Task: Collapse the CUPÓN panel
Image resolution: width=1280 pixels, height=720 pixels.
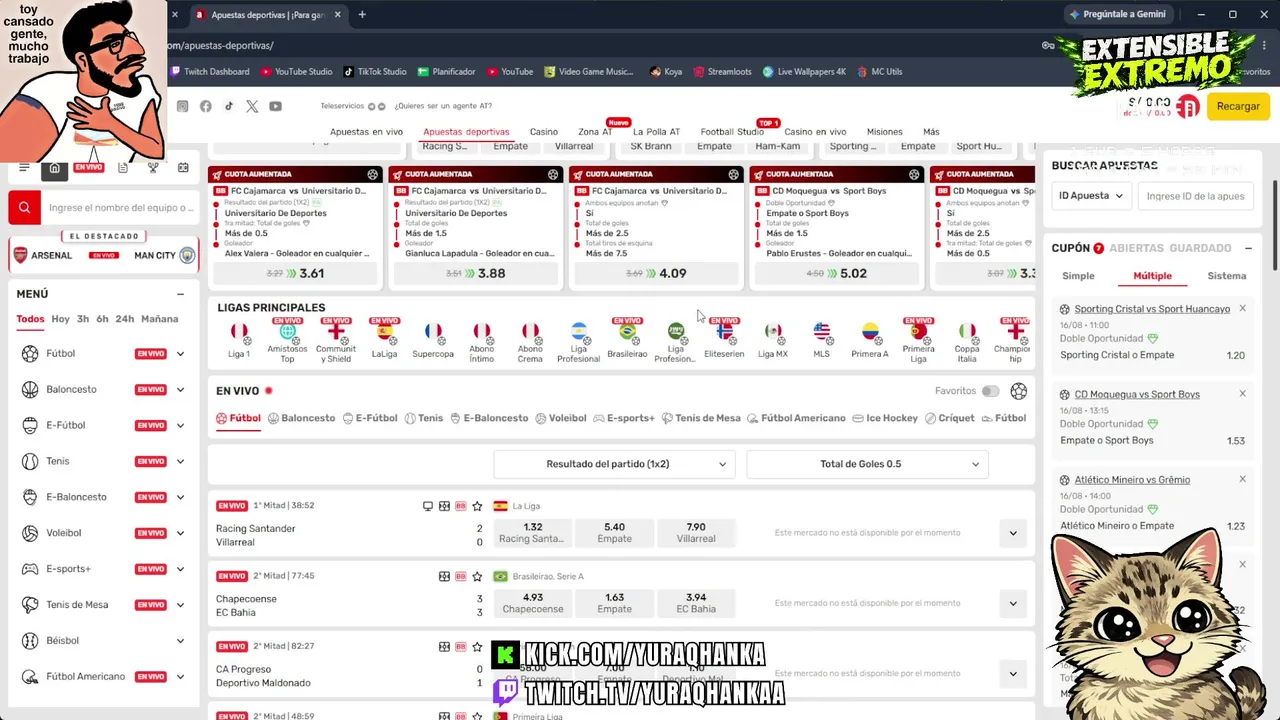Action: point(1248,248)
